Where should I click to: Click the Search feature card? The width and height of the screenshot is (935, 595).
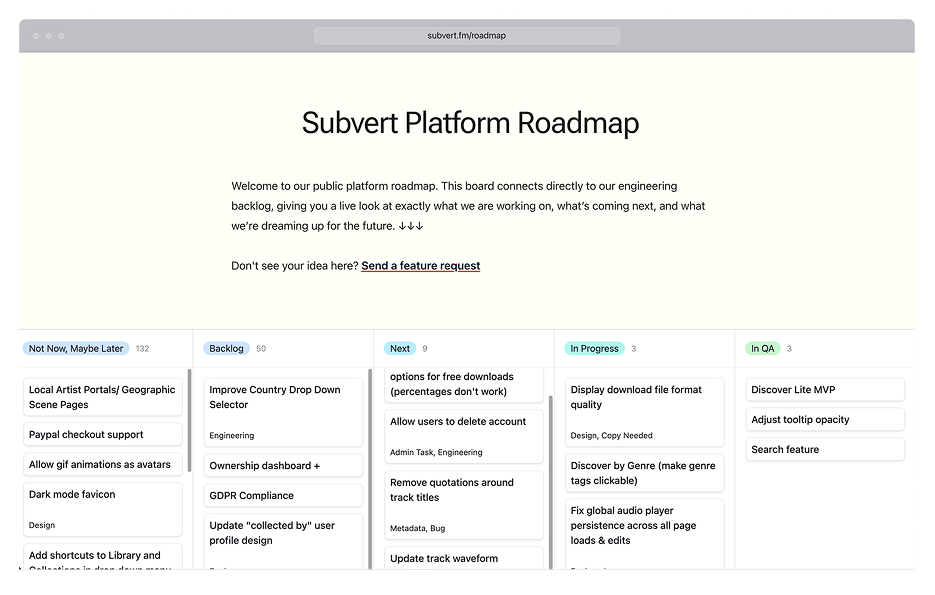coord(824,449)
